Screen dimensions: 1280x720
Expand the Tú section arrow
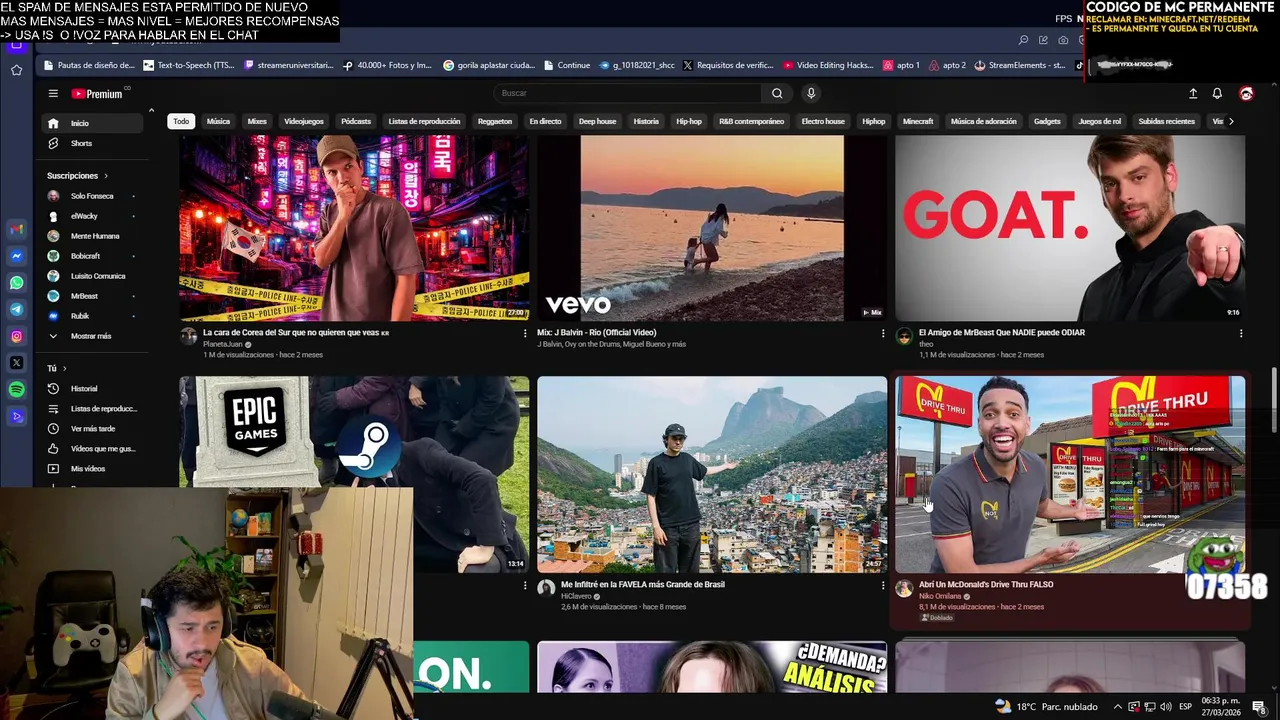(65, 368)
